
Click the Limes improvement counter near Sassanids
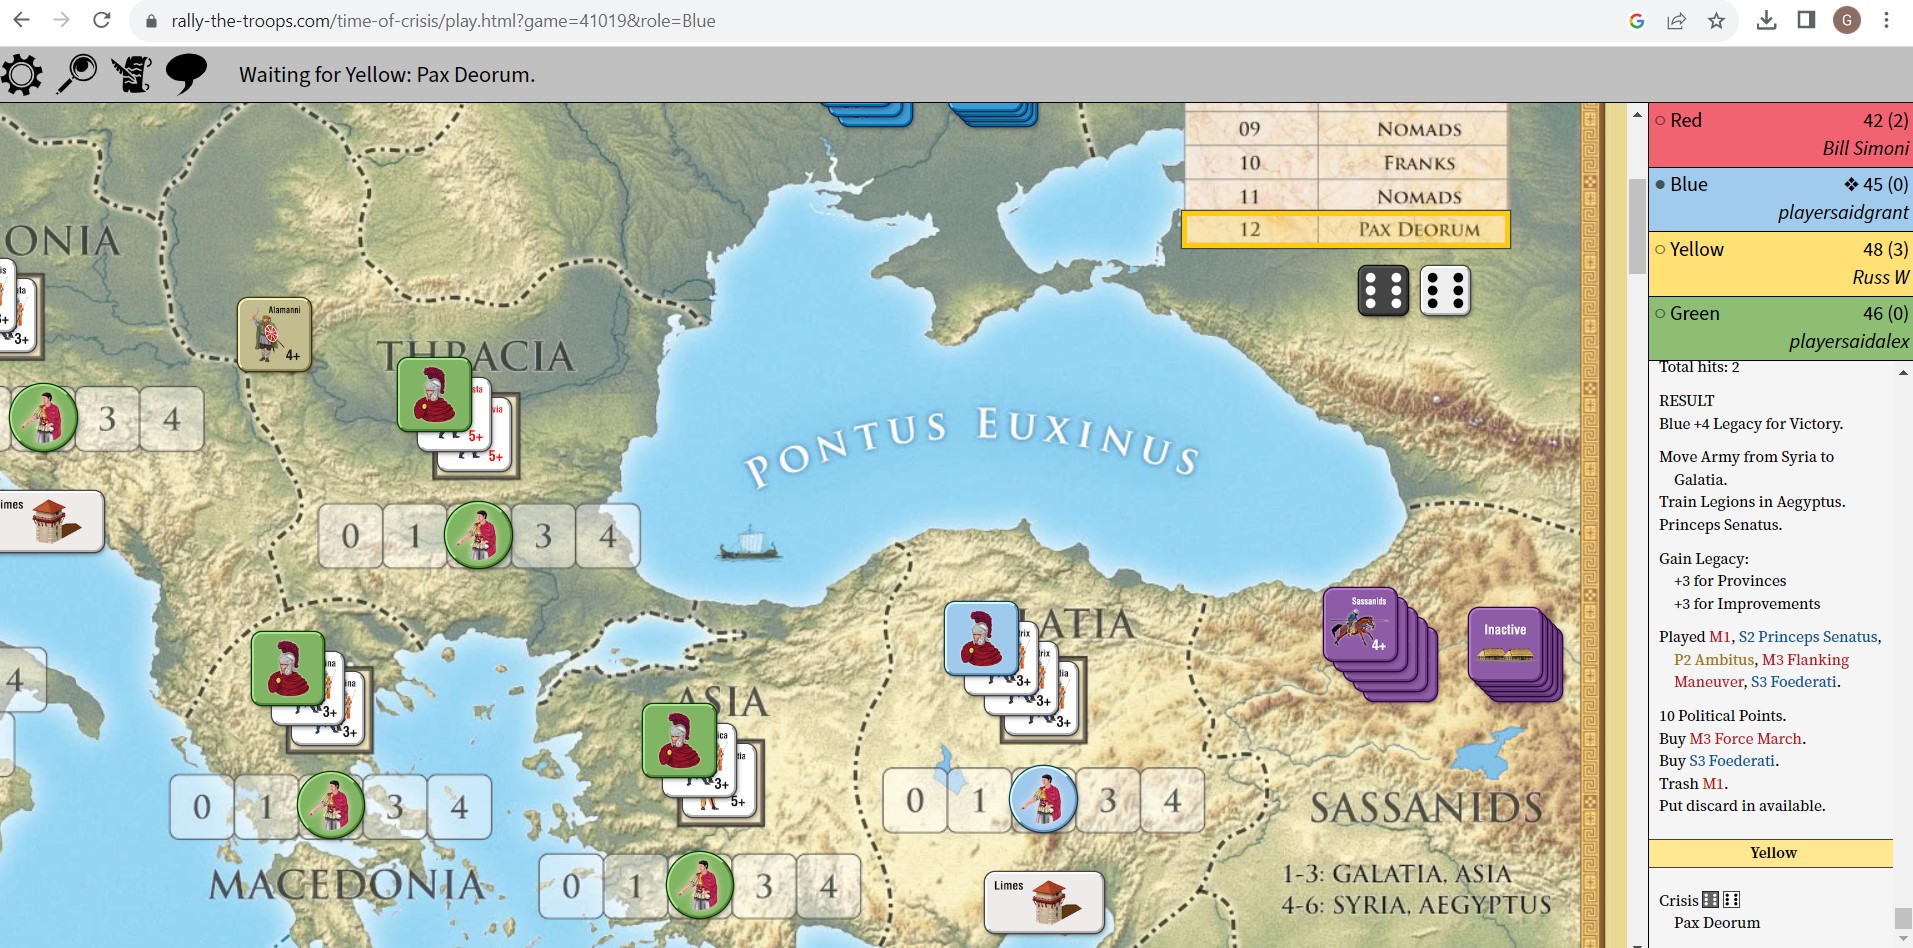point(1044,900)
